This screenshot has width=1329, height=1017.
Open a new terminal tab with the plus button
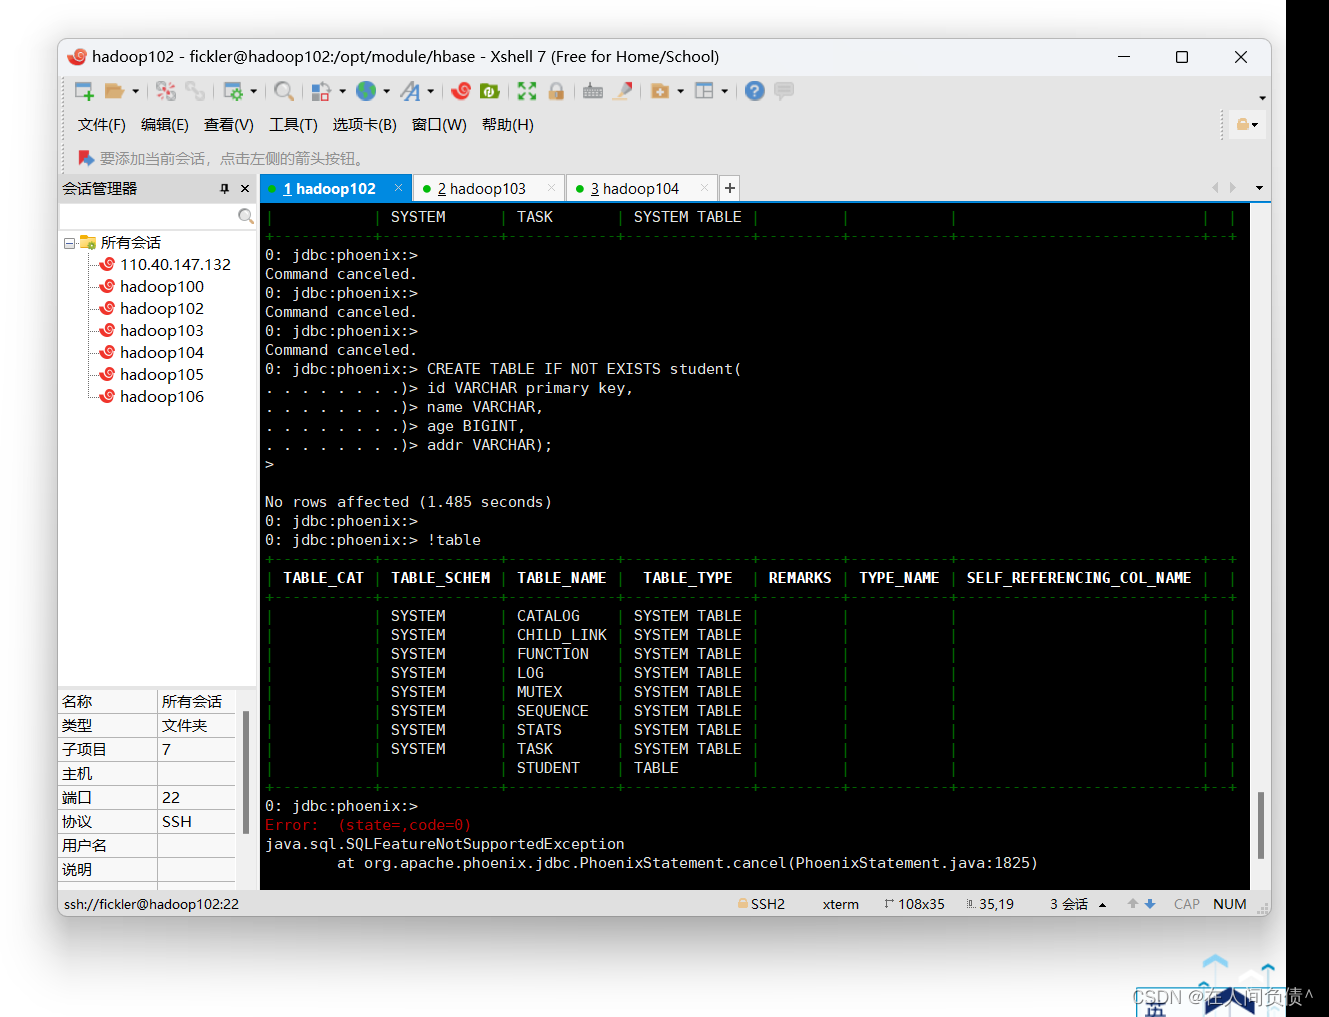click(x=729, y=188)
